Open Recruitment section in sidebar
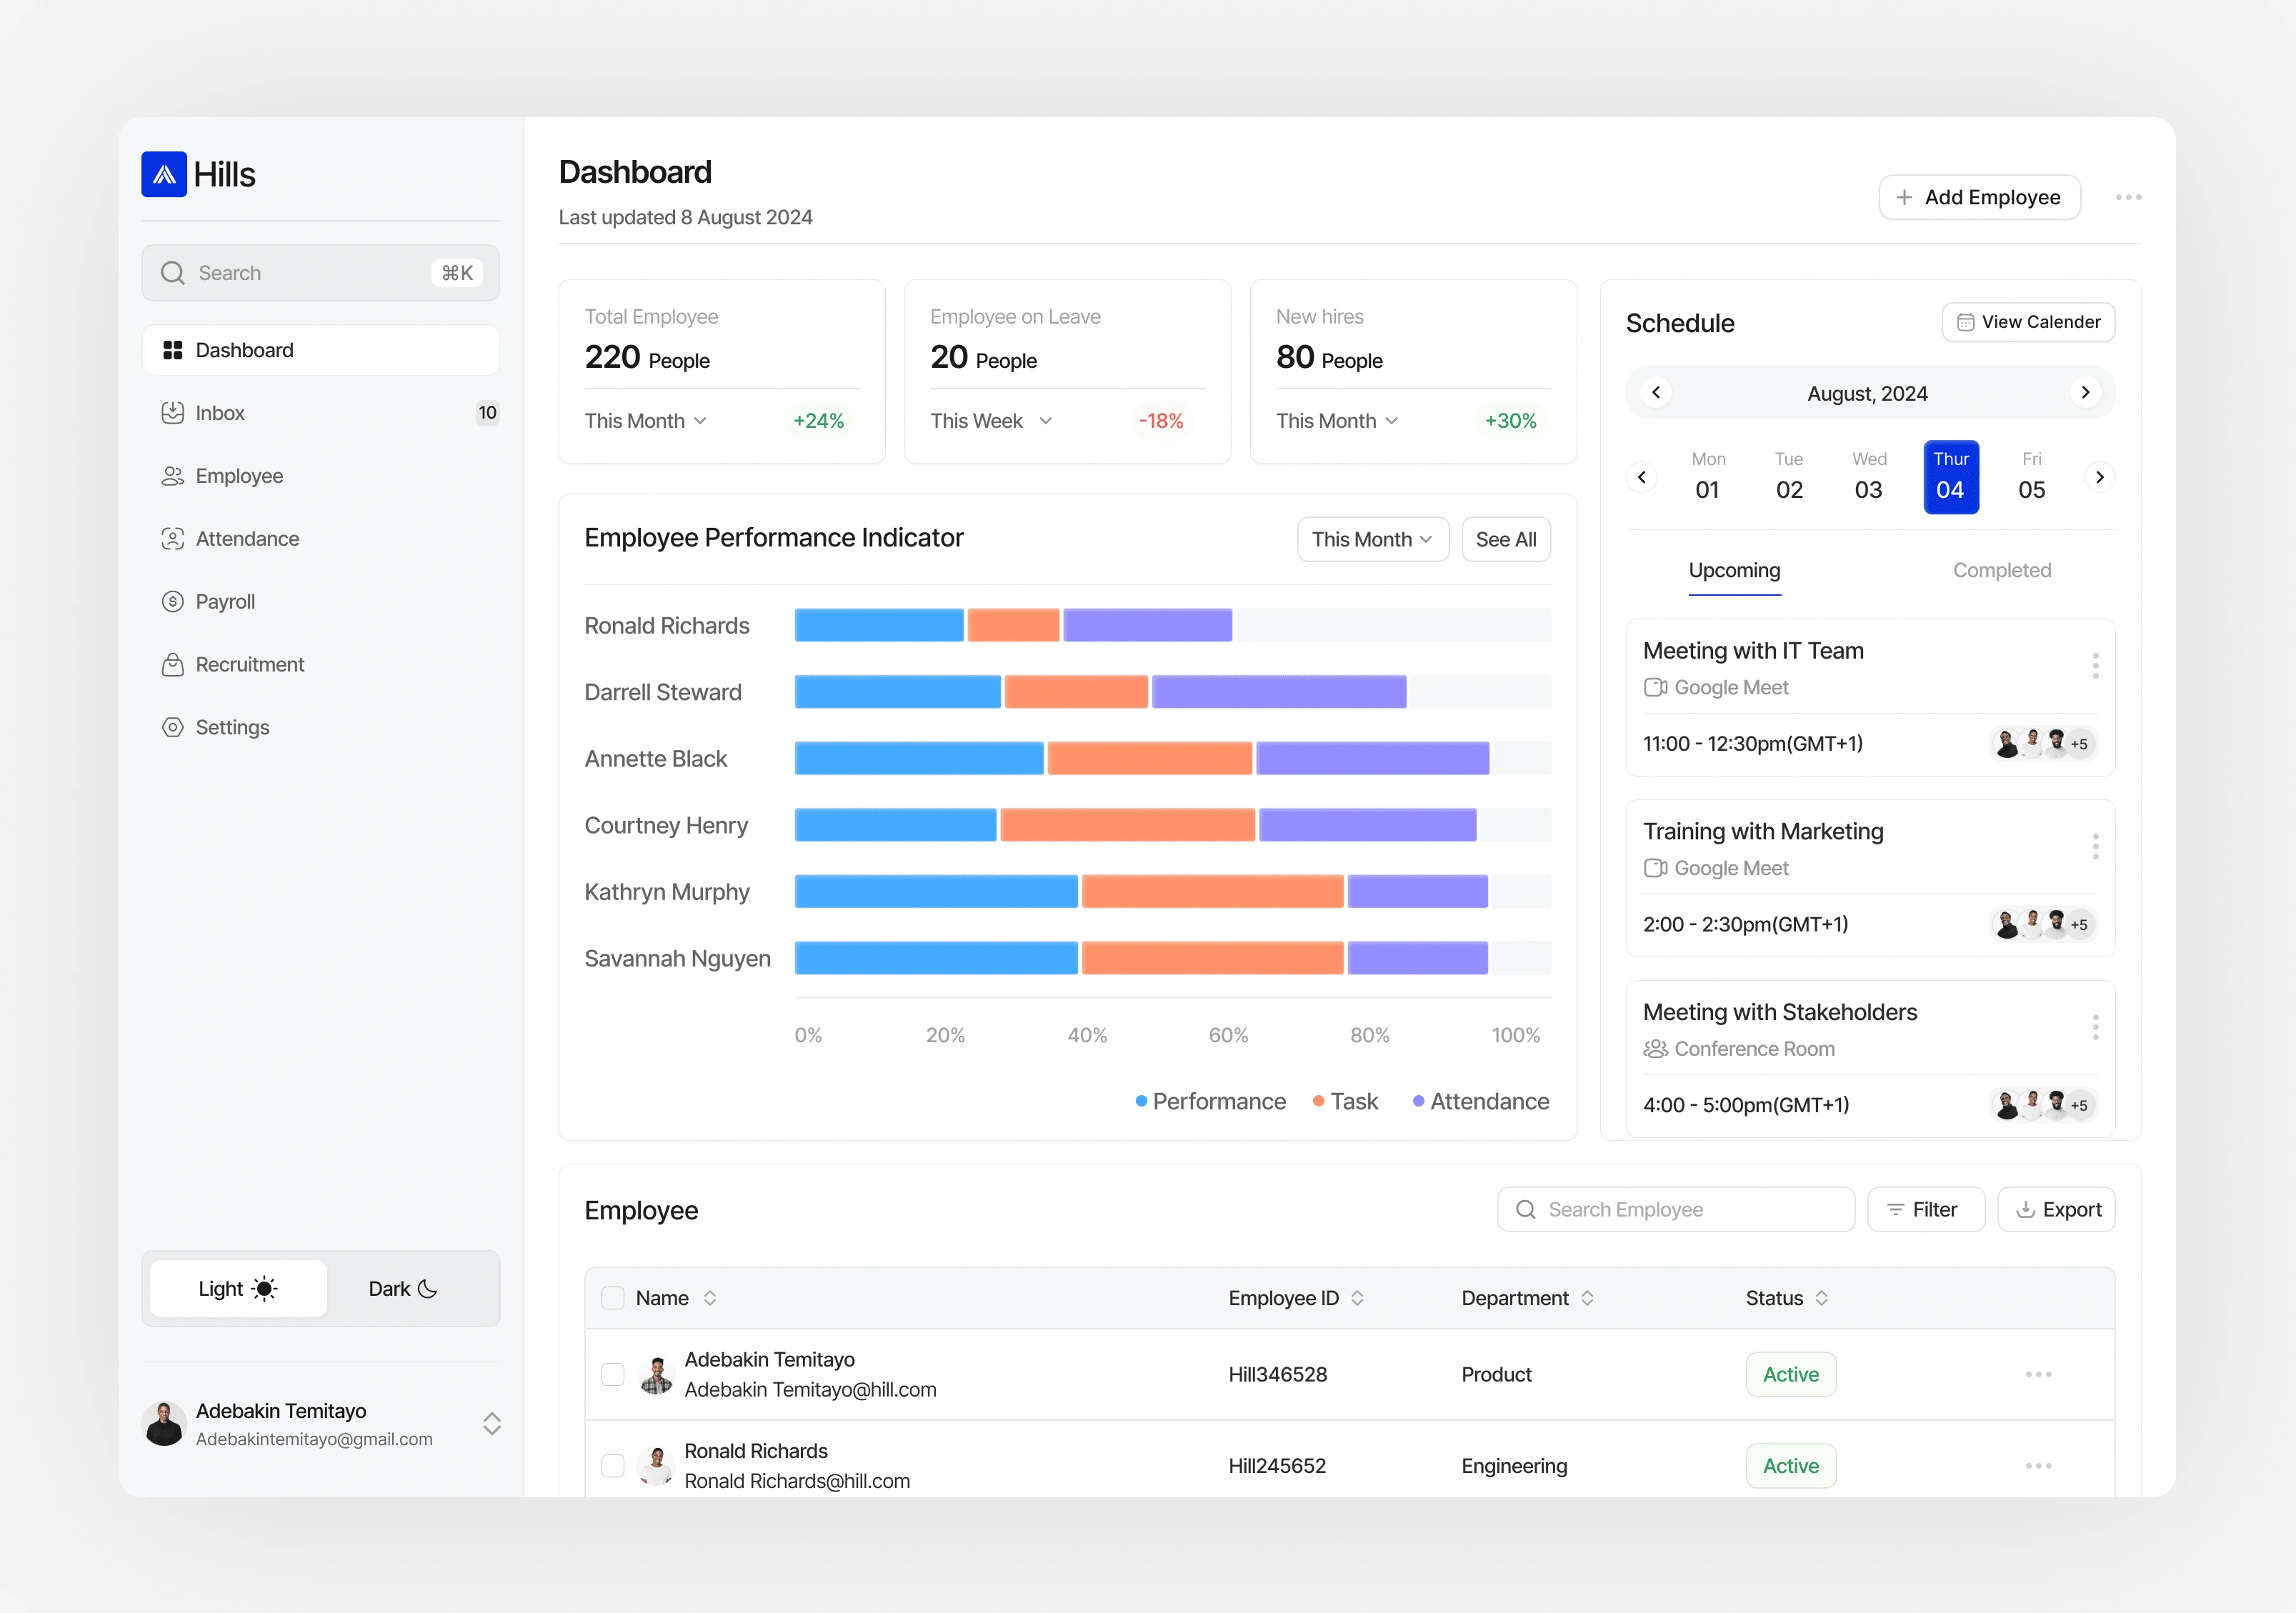Screen dimensions: 2296x1613 (249, 665)
